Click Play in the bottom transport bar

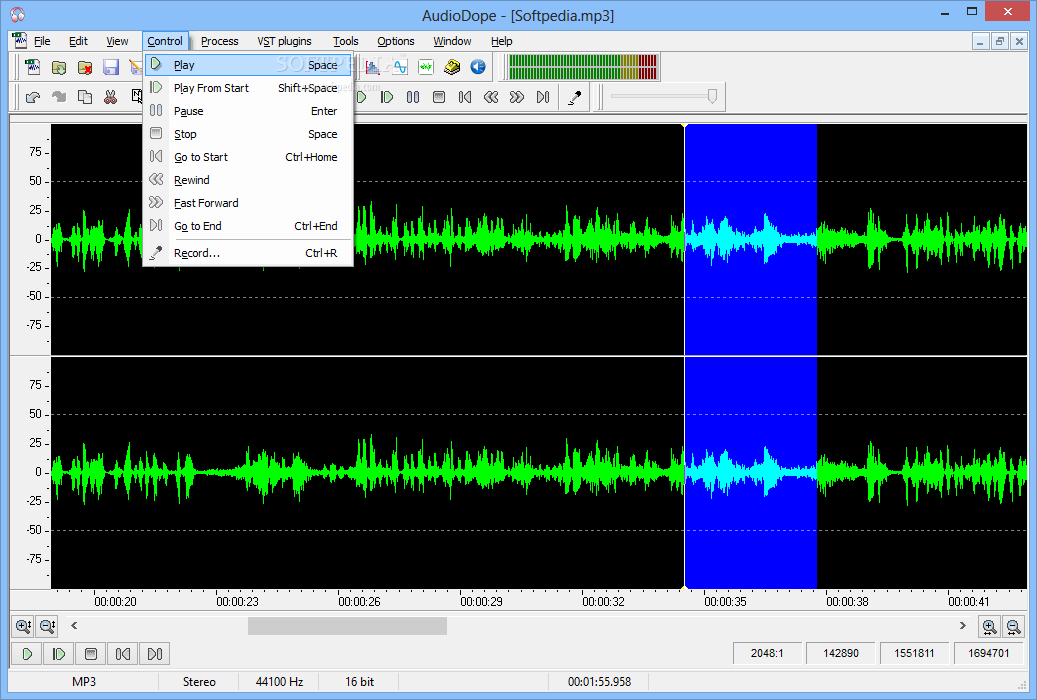pyautogui.click(x=27, y=654)
